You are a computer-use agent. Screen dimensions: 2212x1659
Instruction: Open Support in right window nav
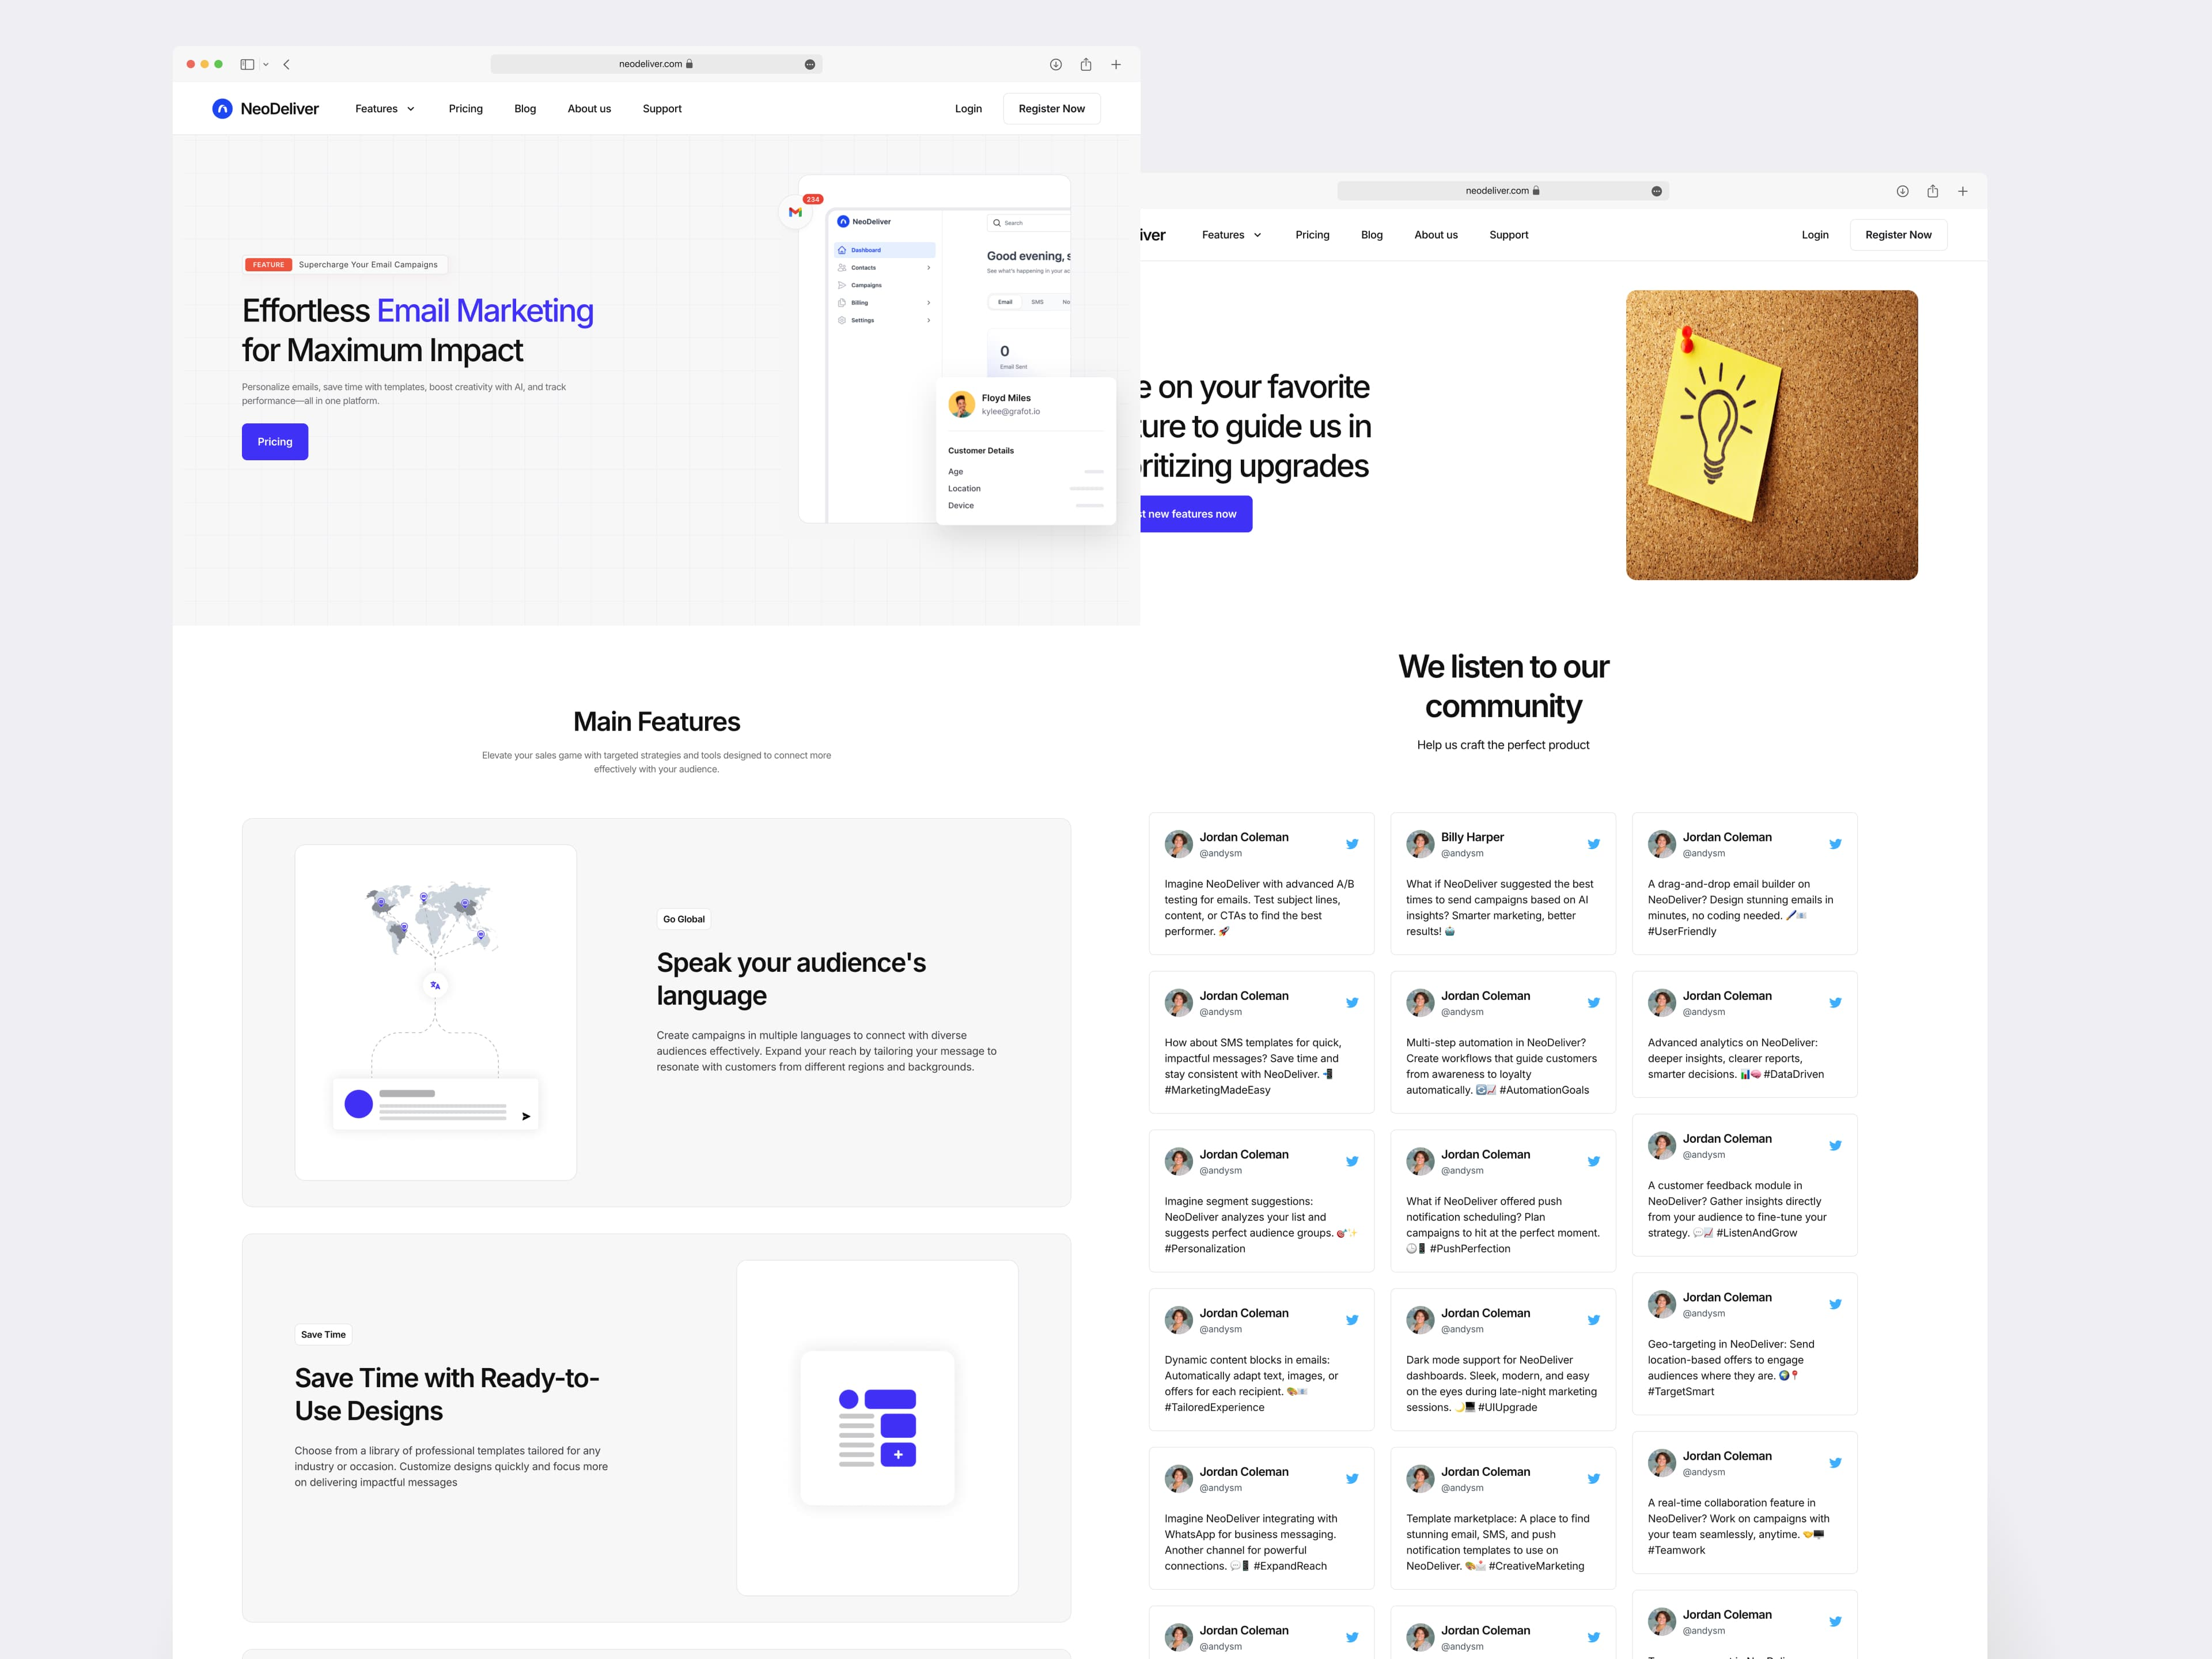(x=1509, y=235)
